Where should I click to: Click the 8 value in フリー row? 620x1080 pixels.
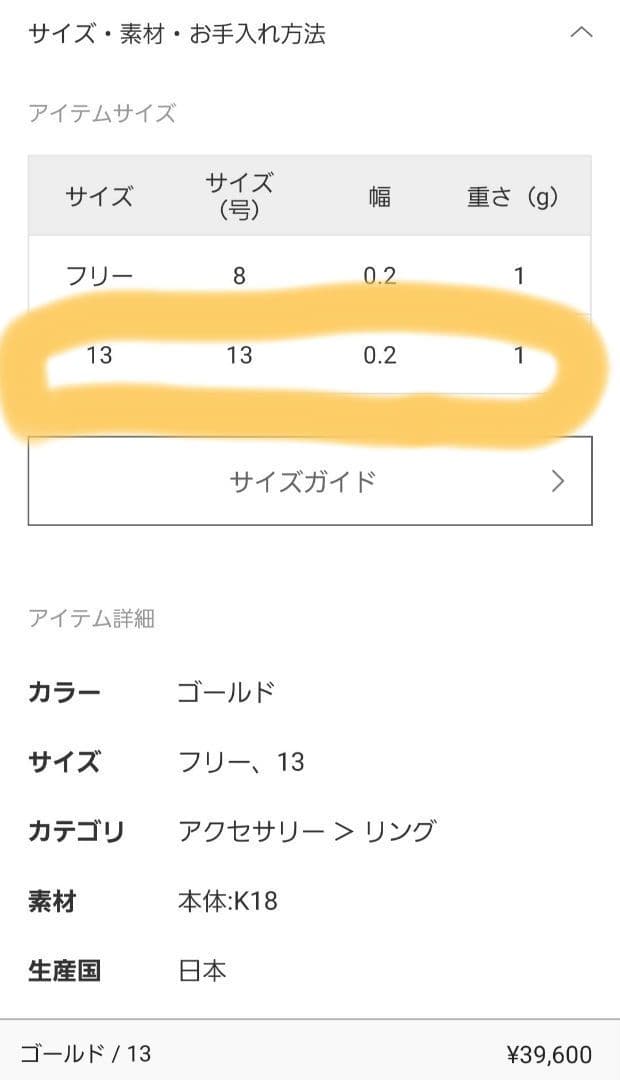pyautogui.click(x=239, y=276)
